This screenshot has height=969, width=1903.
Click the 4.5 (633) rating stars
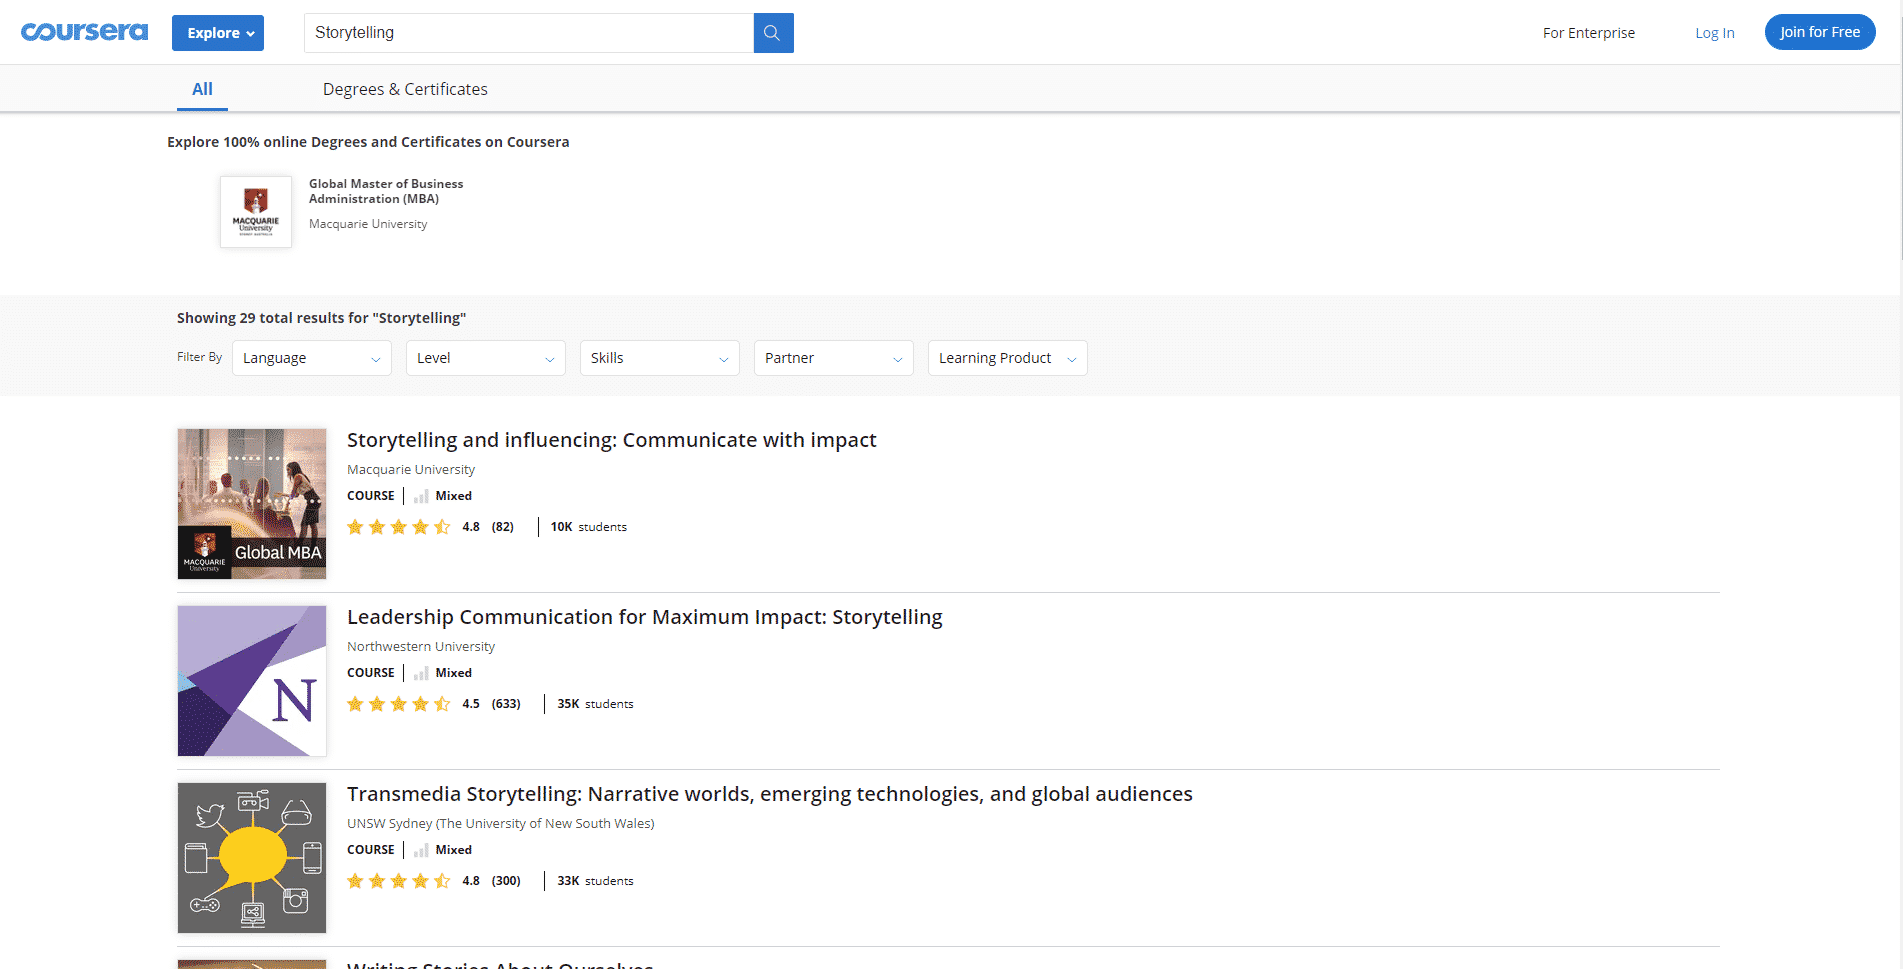pyautogui.click(x=398, y=704)
